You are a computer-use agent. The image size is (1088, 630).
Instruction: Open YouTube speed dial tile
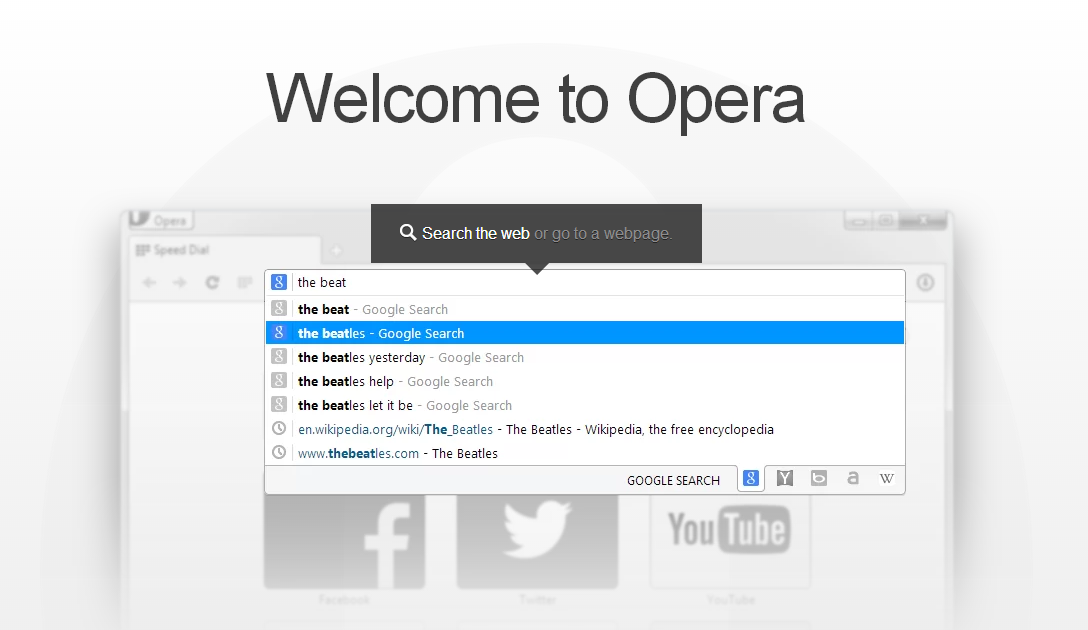(x=730, y=541)
